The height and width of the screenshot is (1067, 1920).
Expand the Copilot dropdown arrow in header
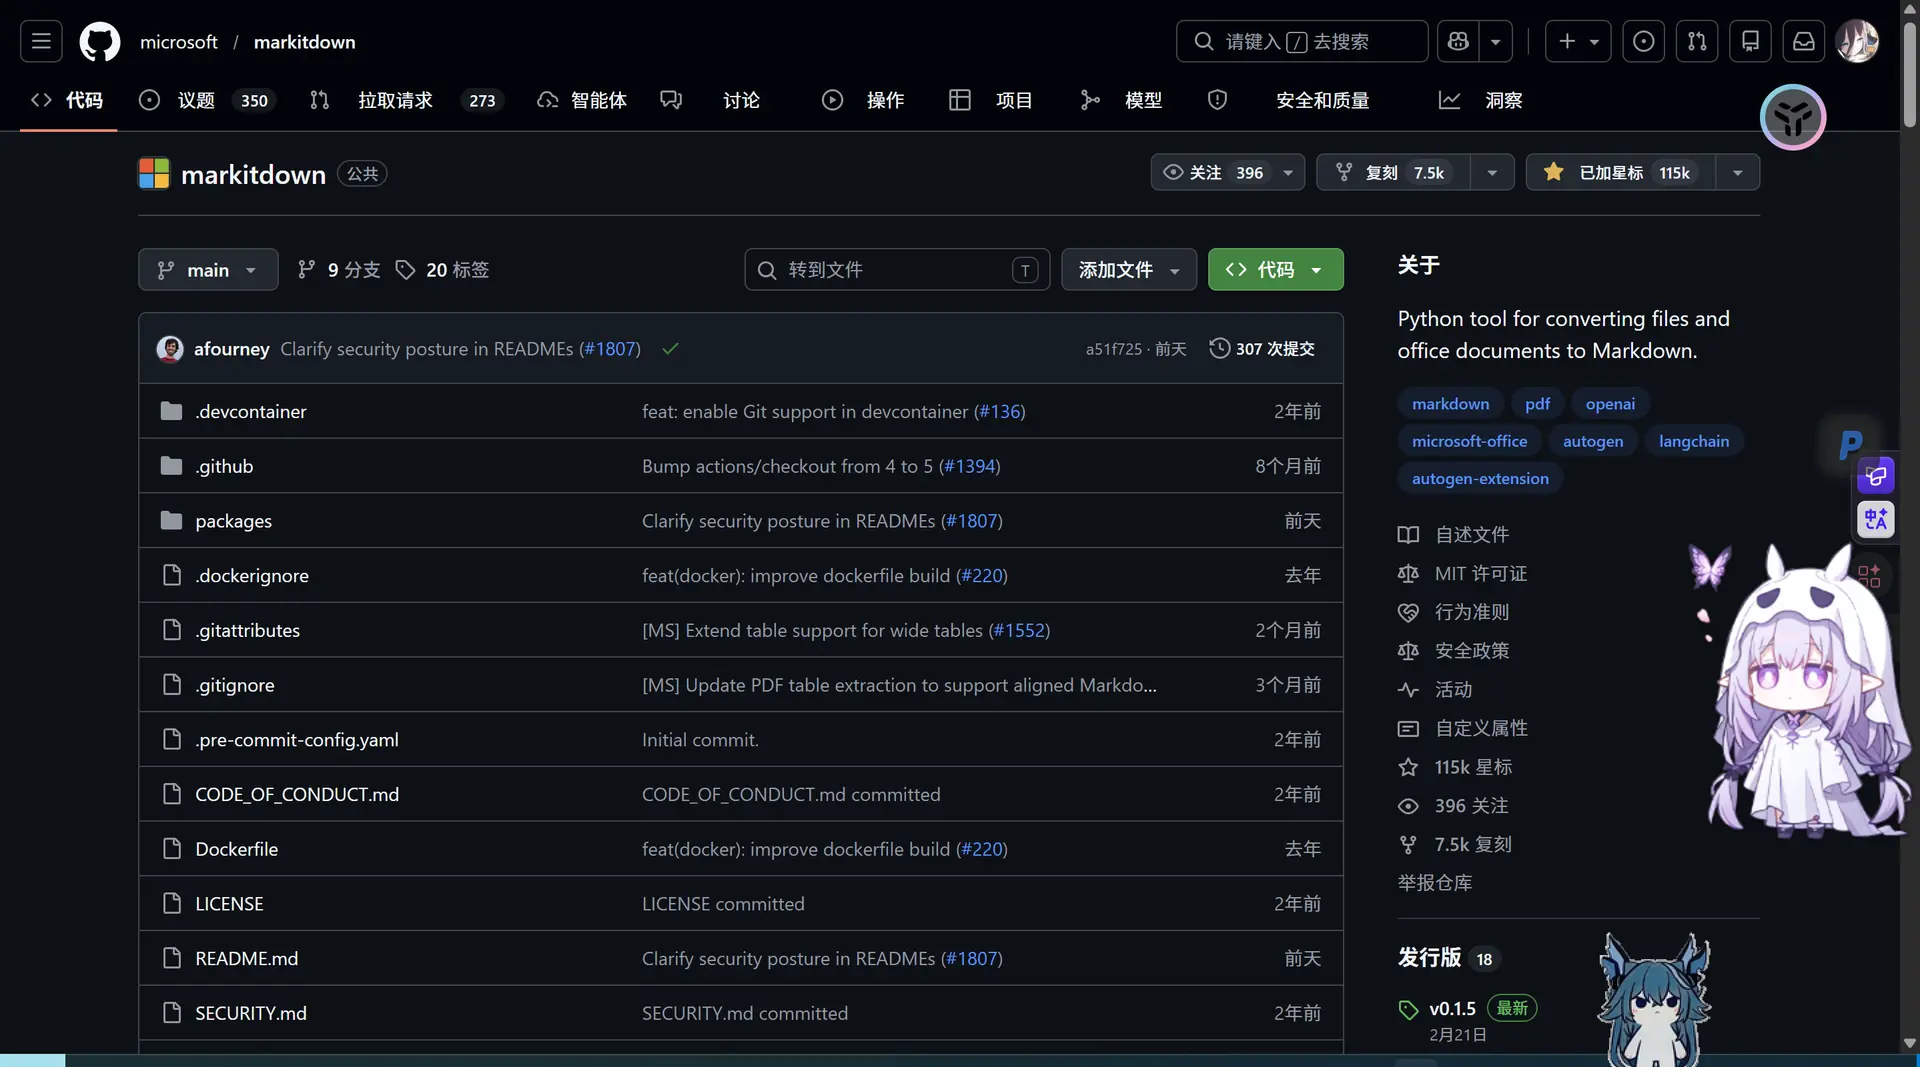(x=1496, y=41)
